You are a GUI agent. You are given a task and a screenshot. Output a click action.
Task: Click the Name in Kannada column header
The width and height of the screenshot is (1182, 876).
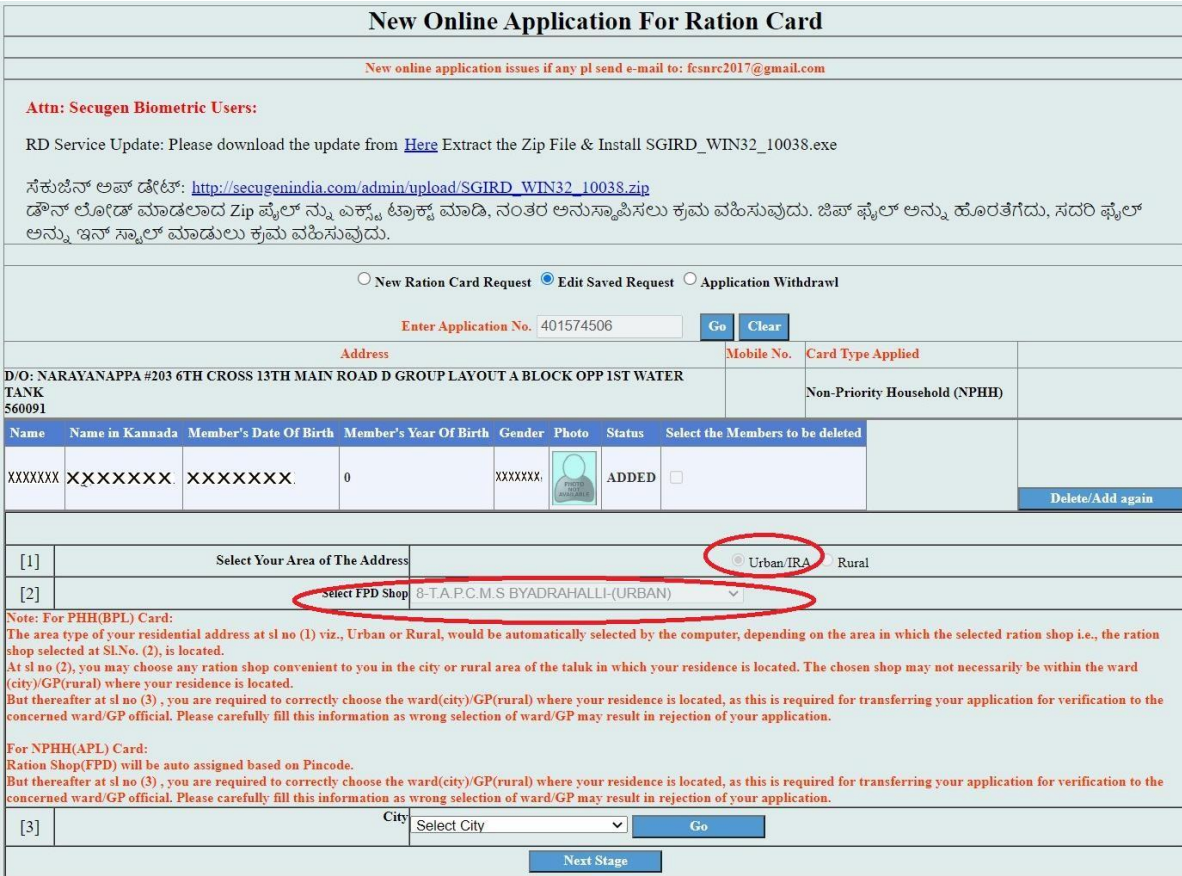124,433
